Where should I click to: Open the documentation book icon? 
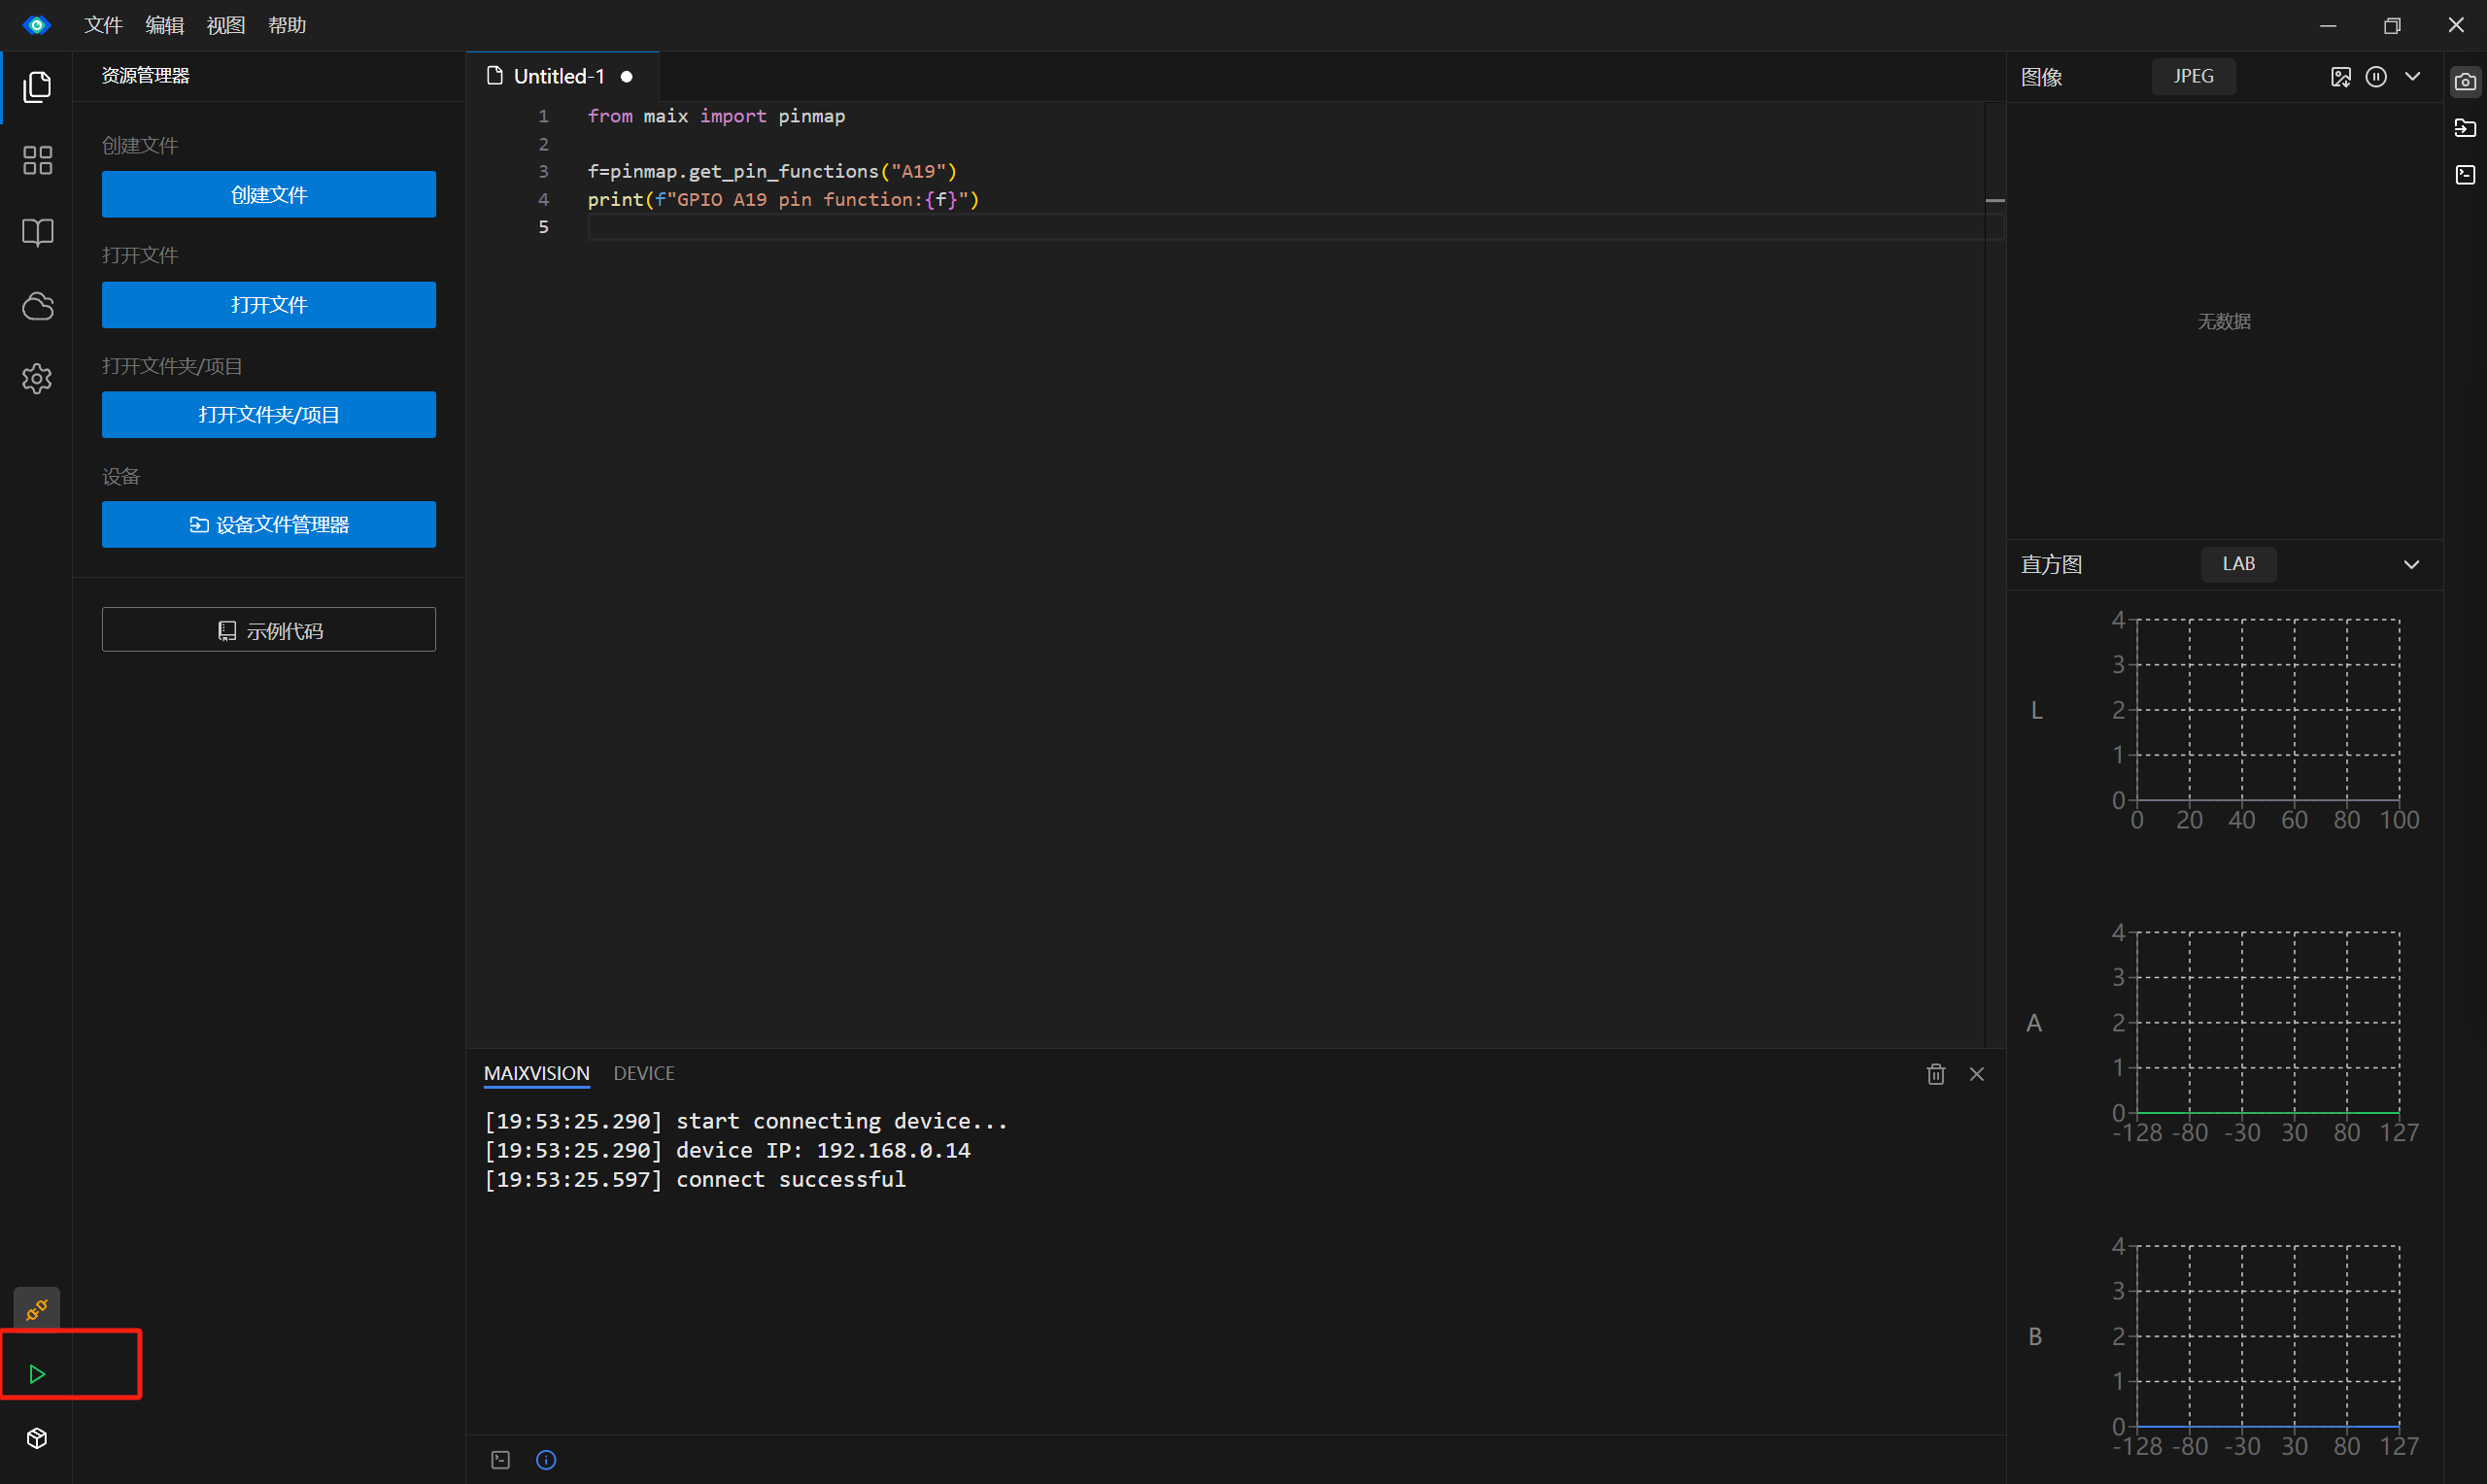tap(37, 233)
